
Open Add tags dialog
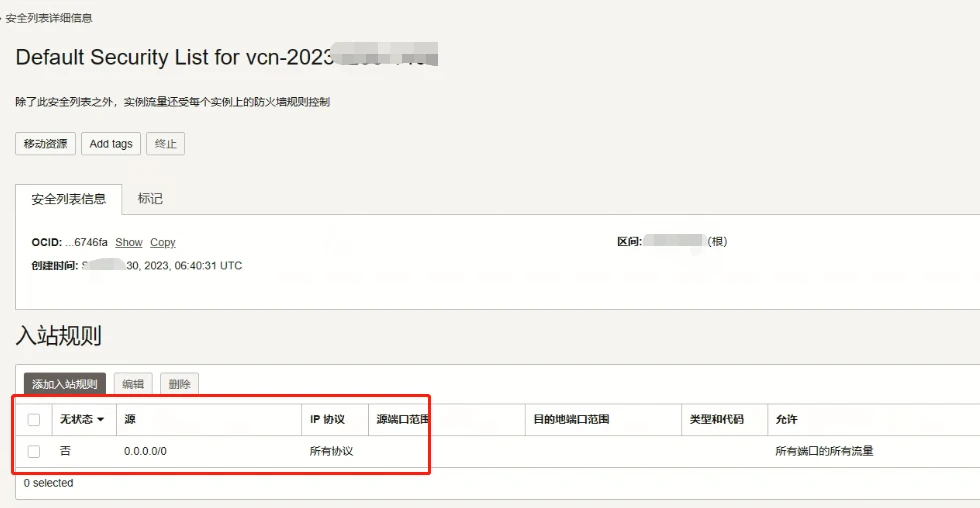(111, 144)
